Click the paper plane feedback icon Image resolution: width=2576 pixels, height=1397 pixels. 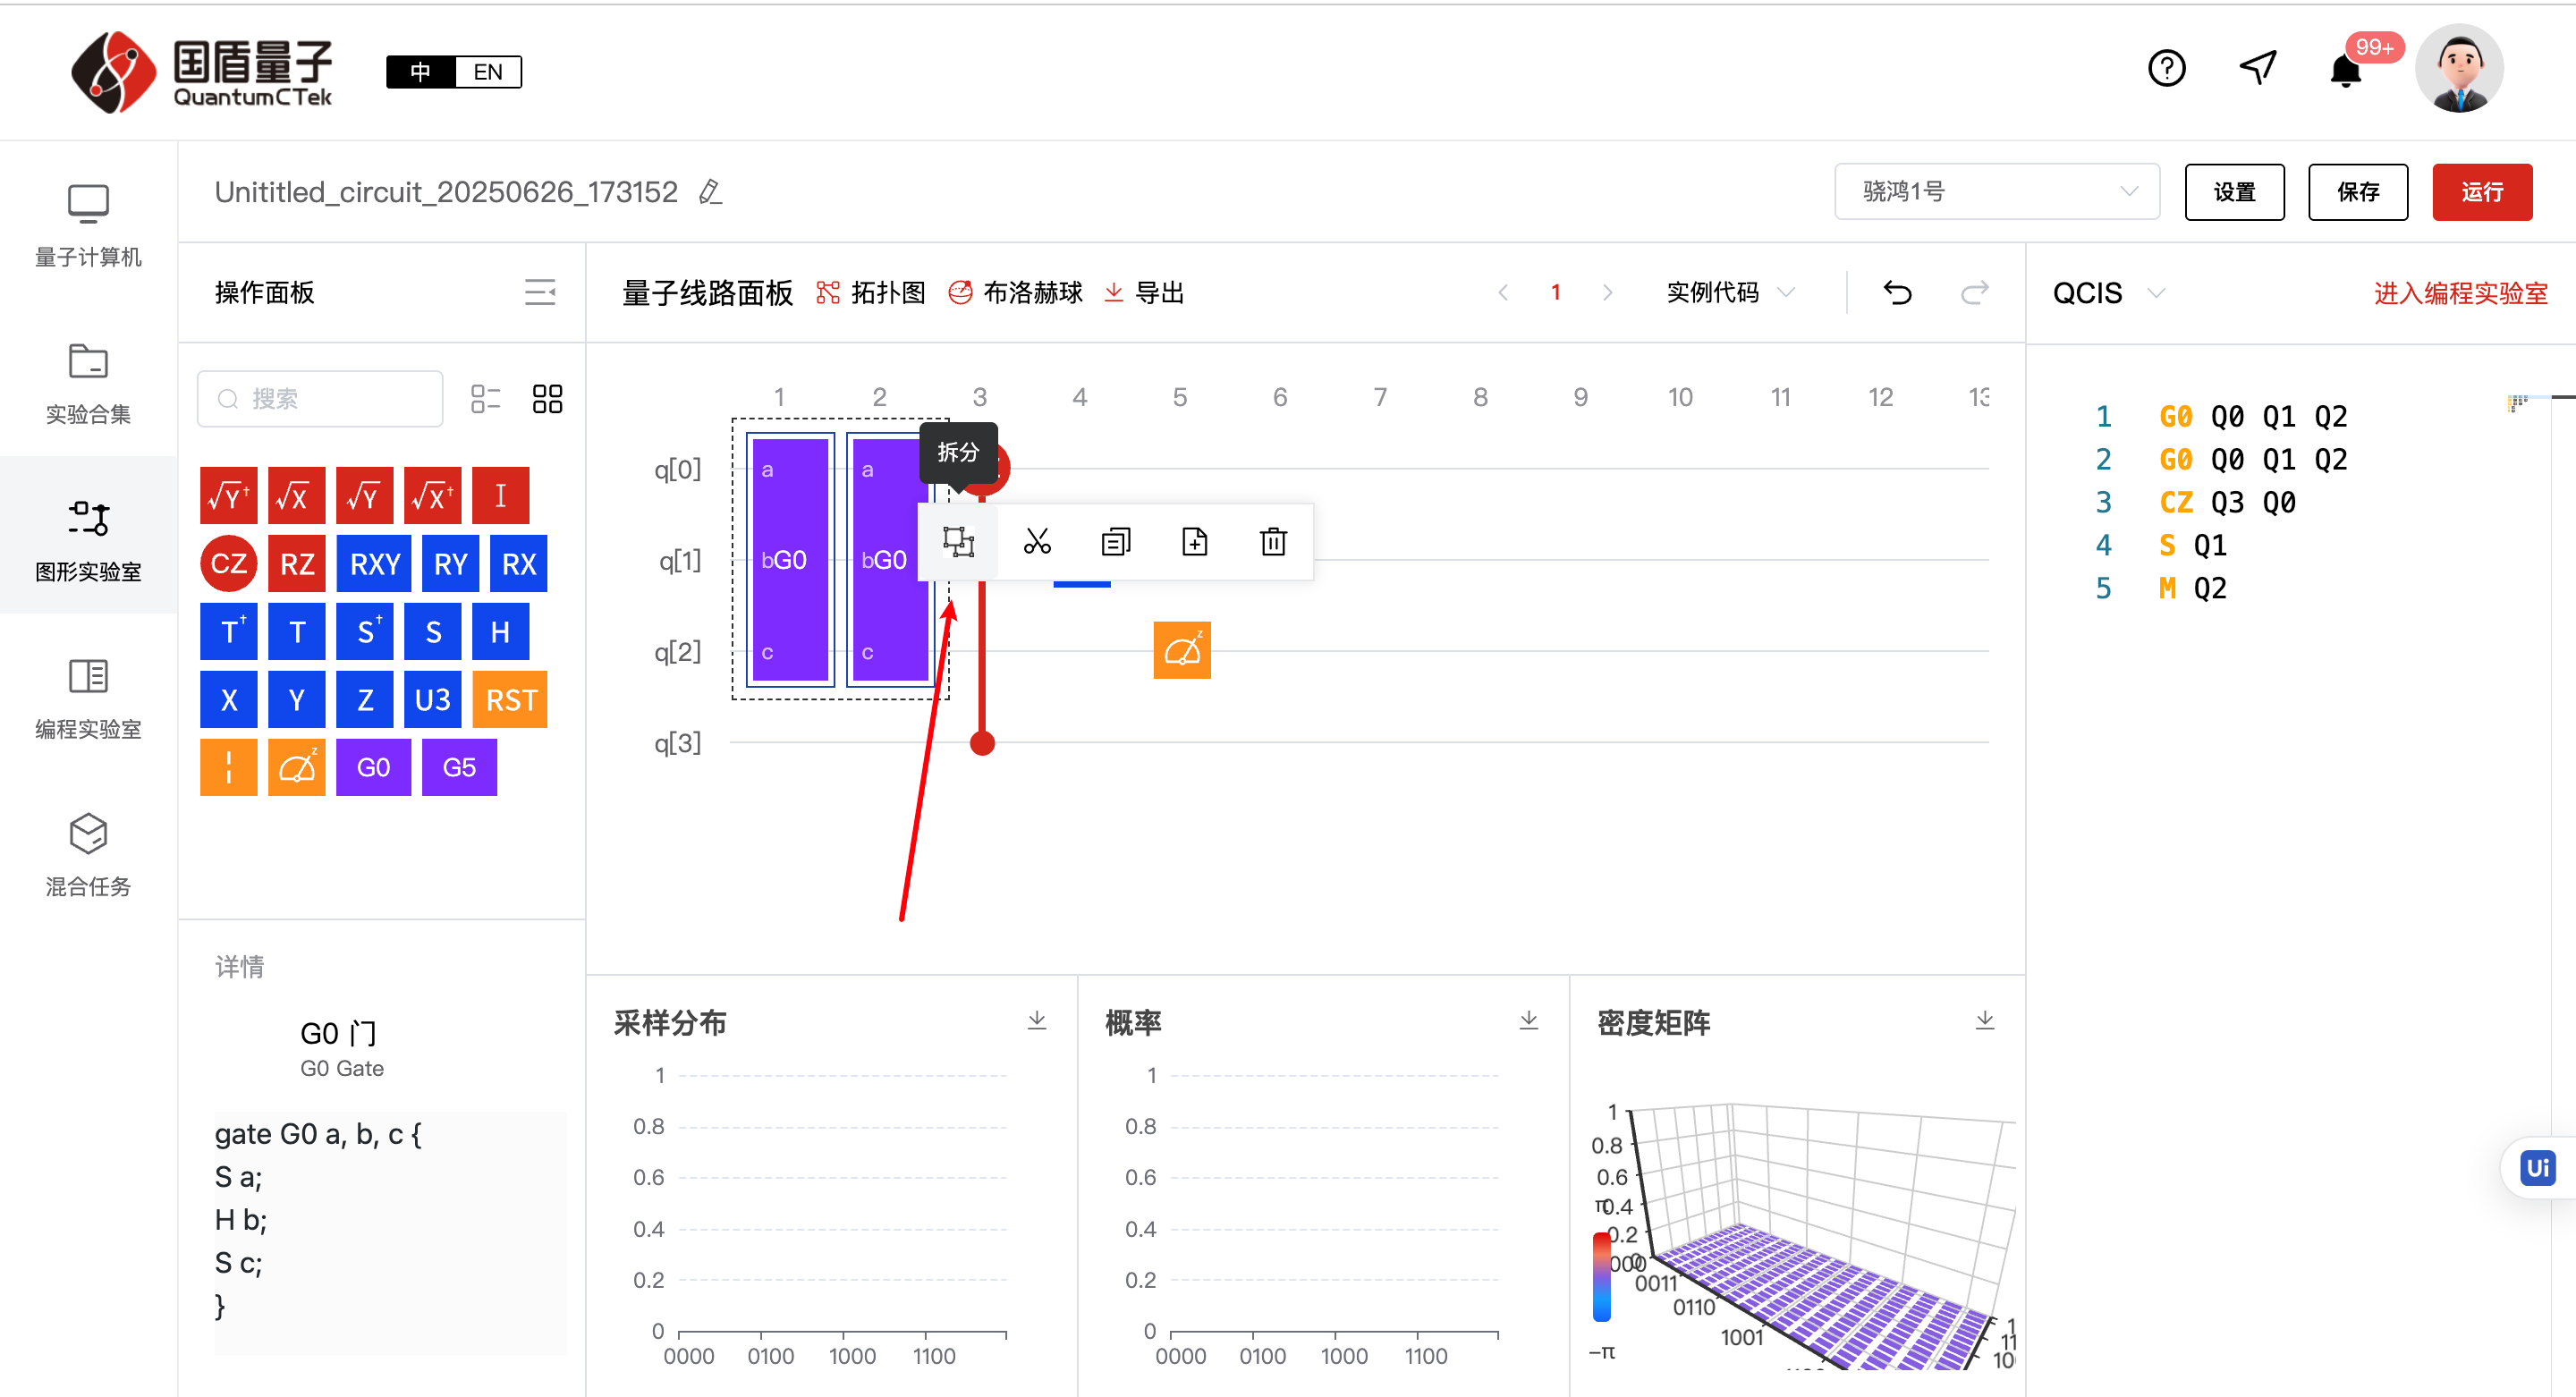tap(2257, 68)
